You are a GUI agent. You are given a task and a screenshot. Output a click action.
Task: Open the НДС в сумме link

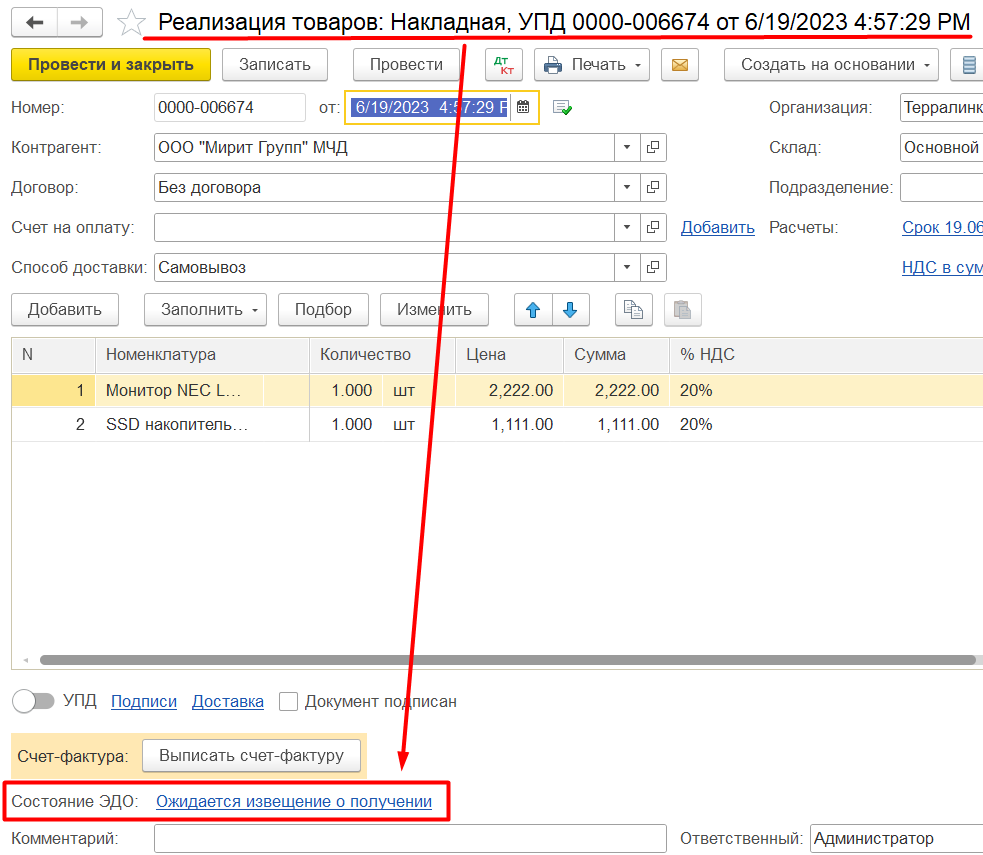tap(942, 268)
